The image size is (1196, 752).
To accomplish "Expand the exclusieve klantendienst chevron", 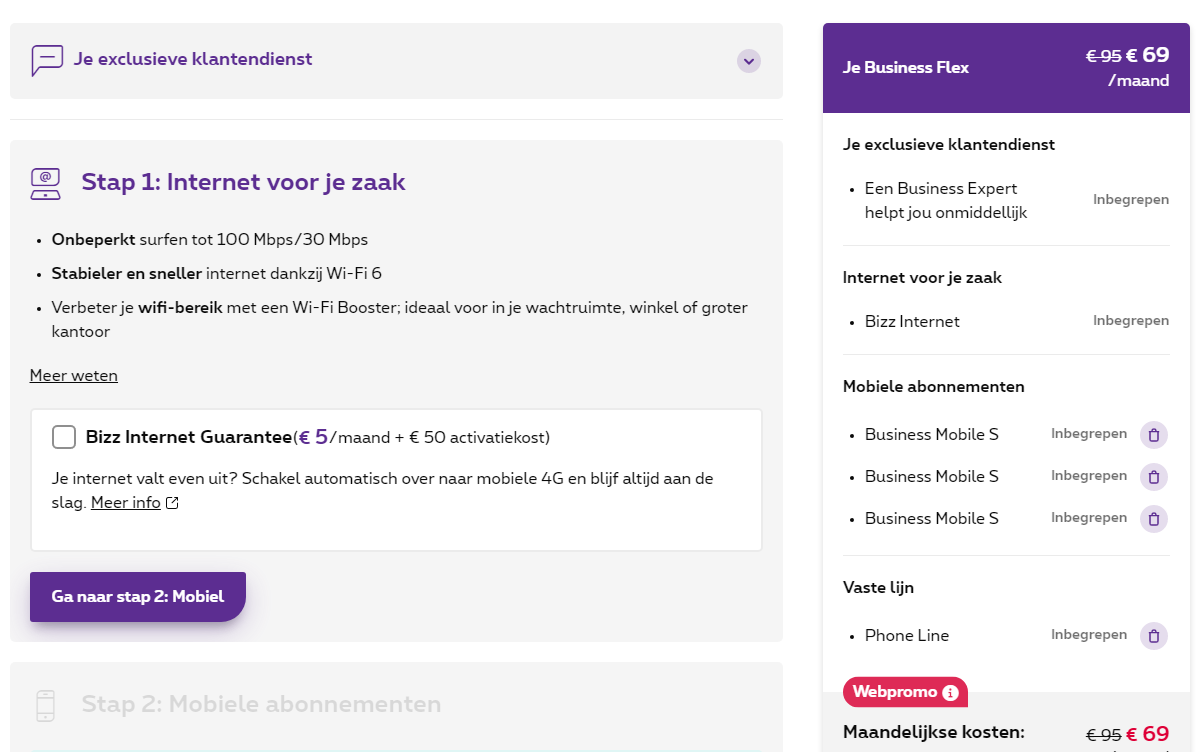I will coord(749,61).
